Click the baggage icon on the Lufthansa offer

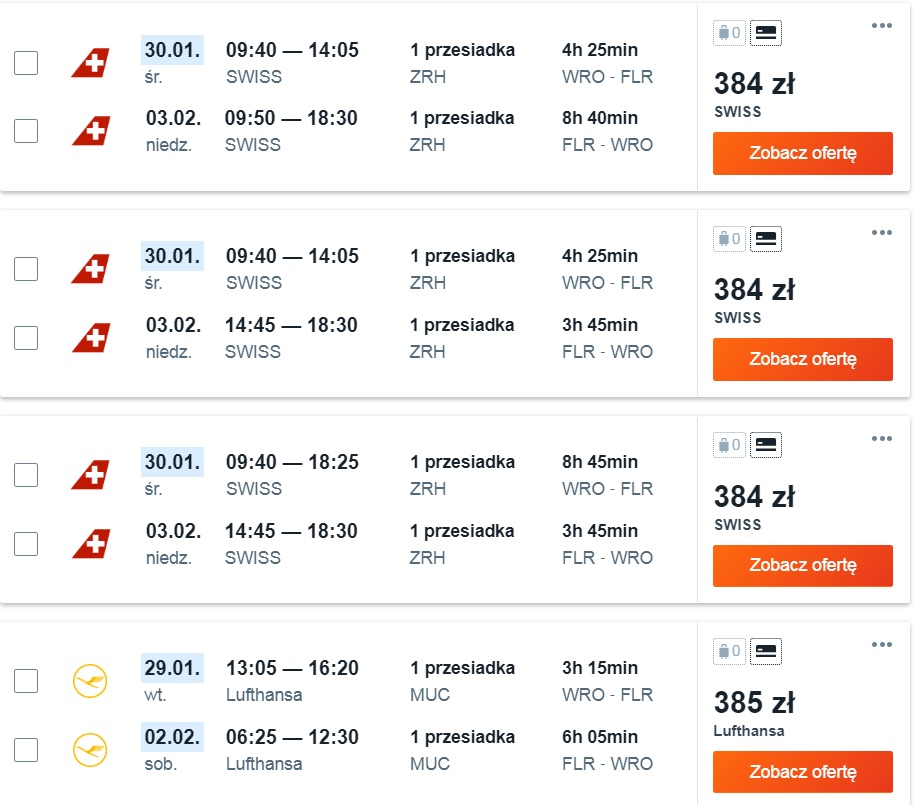pos(729,651)
